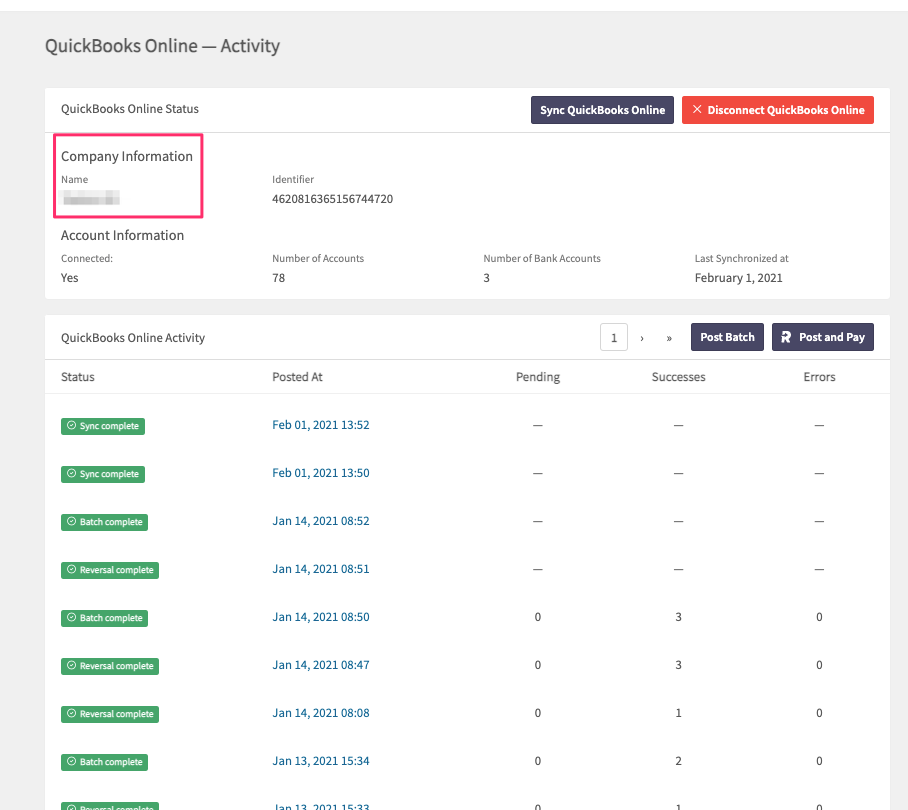Click QuickBooks Online — Activity page title
Screen dimensions: 908x810
pyautogui.click(x=162, y=46)
